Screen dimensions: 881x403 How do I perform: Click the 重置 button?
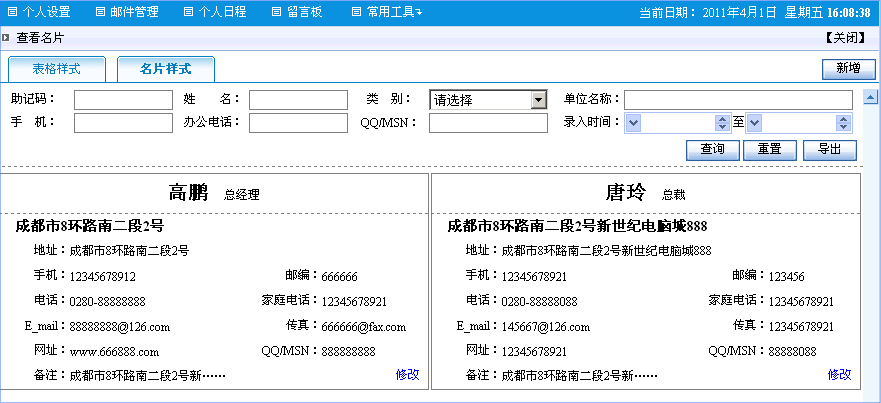pyautogui.click(x=770, y=150)
